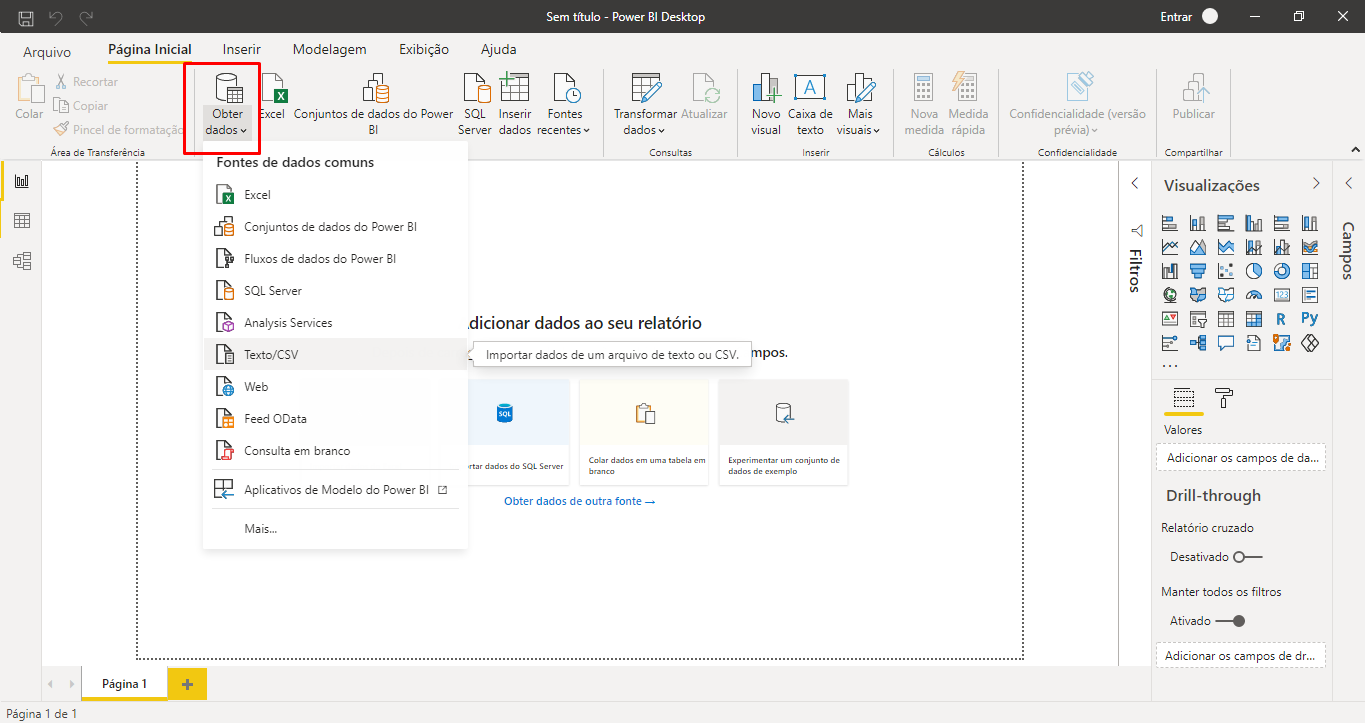This screenshot has width=1365, height=723.
Task: Choose the gauge visualization
Action: coord(1254,294)
